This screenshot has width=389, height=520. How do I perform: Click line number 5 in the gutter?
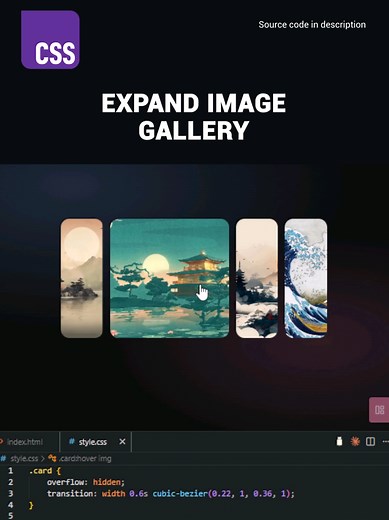point(10,516)
